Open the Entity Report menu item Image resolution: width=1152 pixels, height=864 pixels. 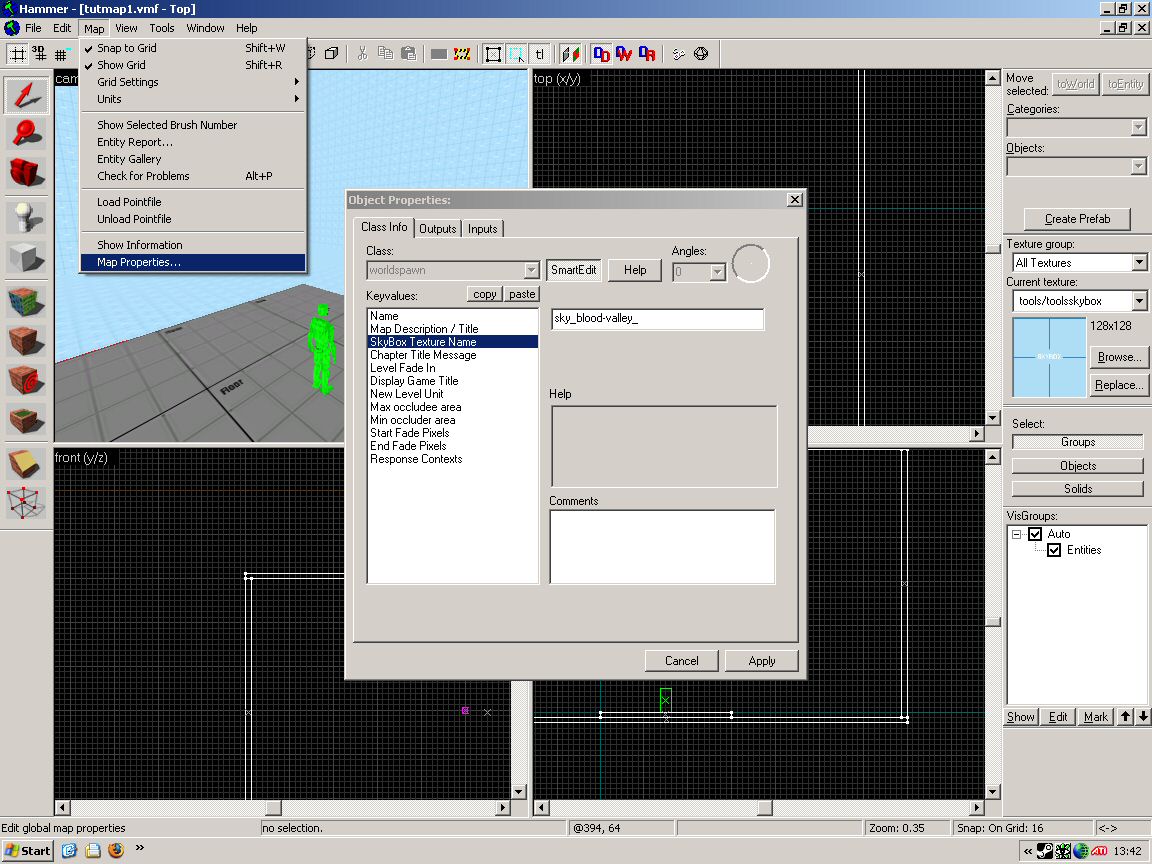coord(192,142)
